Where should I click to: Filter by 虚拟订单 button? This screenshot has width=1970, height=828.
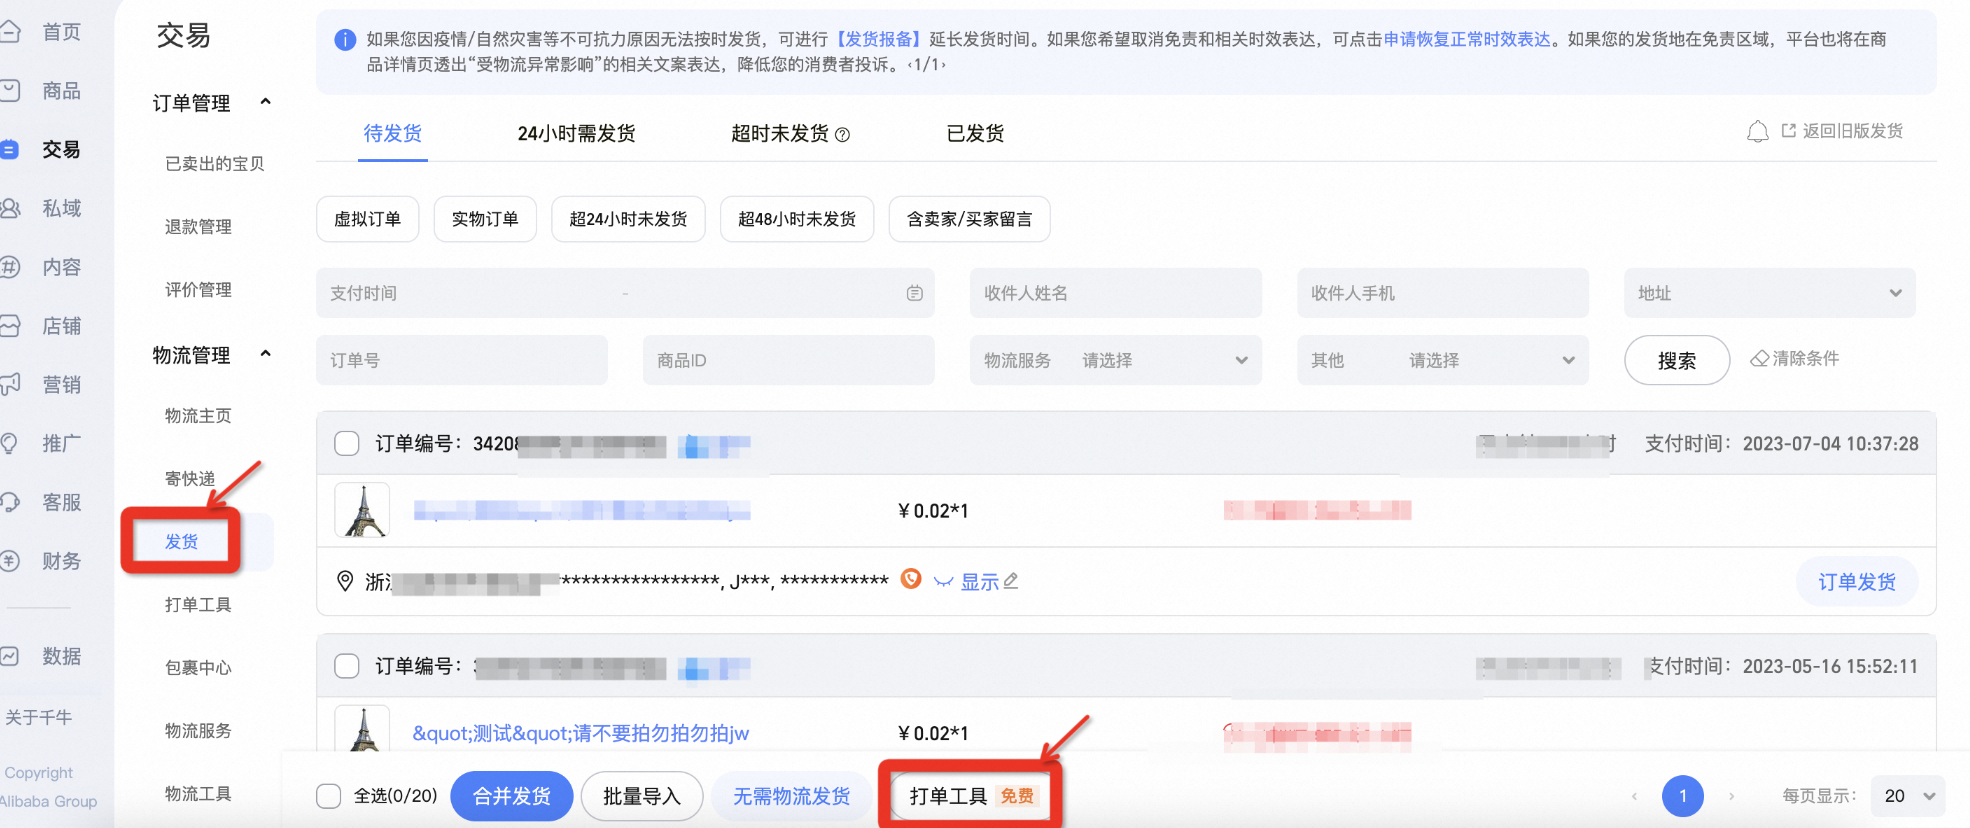(367, 219)
